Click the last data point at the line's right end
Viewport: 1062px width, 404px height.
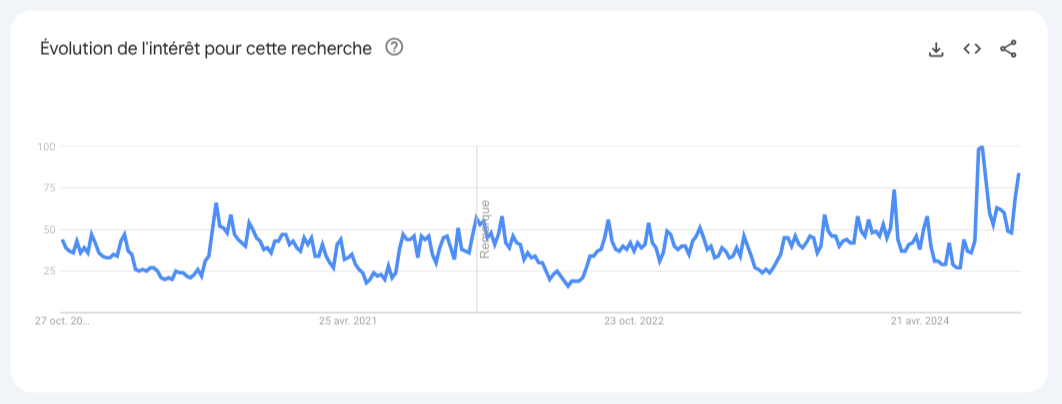coord(1019,174)
